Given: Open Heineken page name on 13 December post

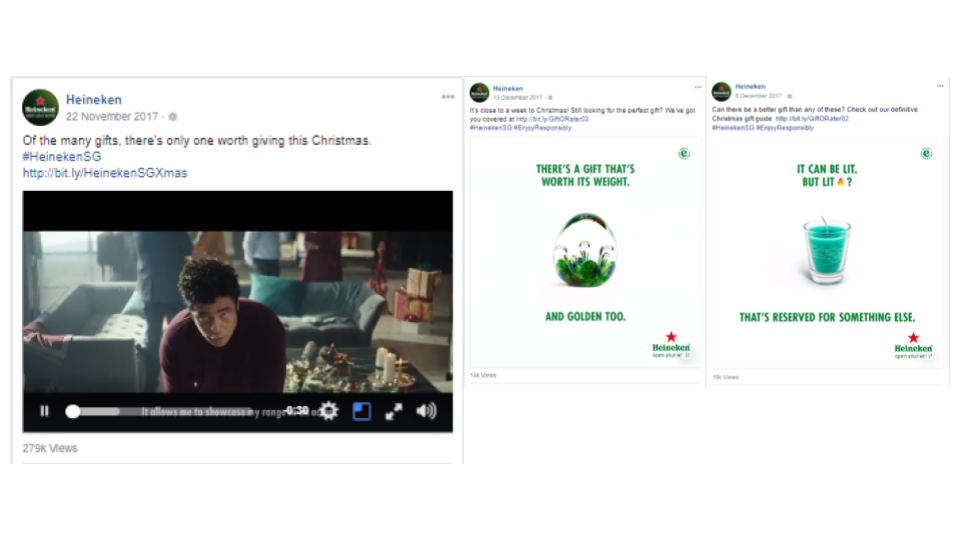Looking at the screenshot, I should [508, 88].
